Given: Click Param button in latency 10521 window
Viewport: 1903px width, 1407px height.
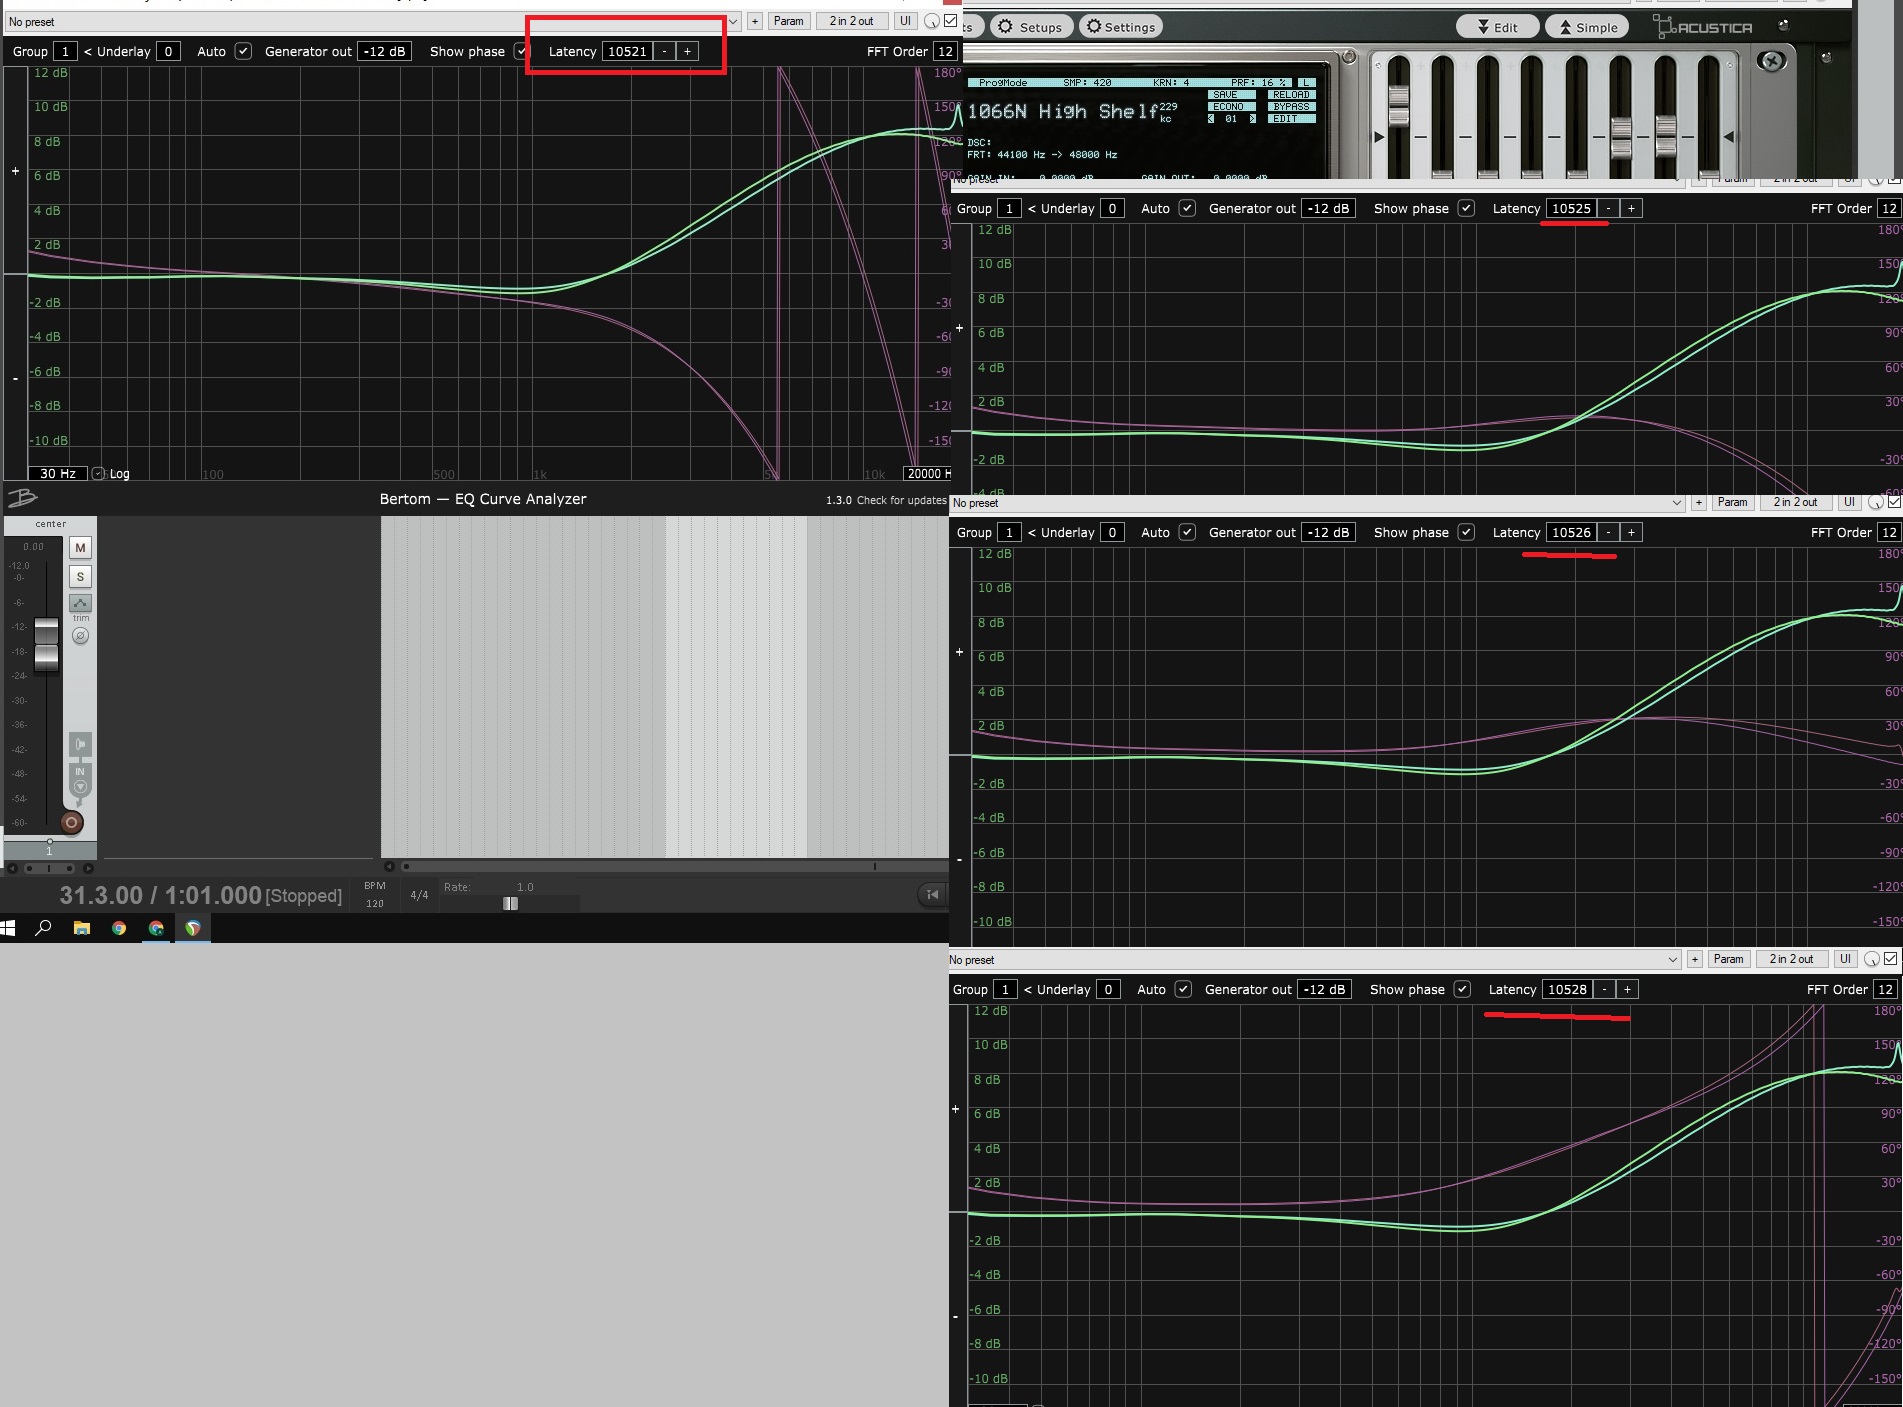Looking at the screenshot, I should point(788,21).
